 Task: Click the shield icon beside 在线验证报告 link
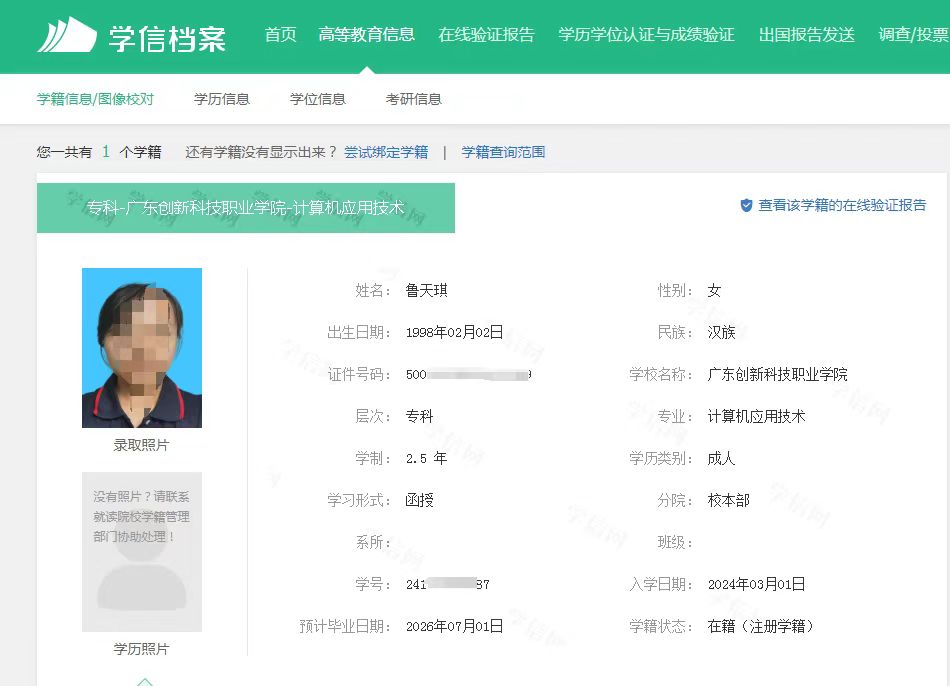[746, 205]
